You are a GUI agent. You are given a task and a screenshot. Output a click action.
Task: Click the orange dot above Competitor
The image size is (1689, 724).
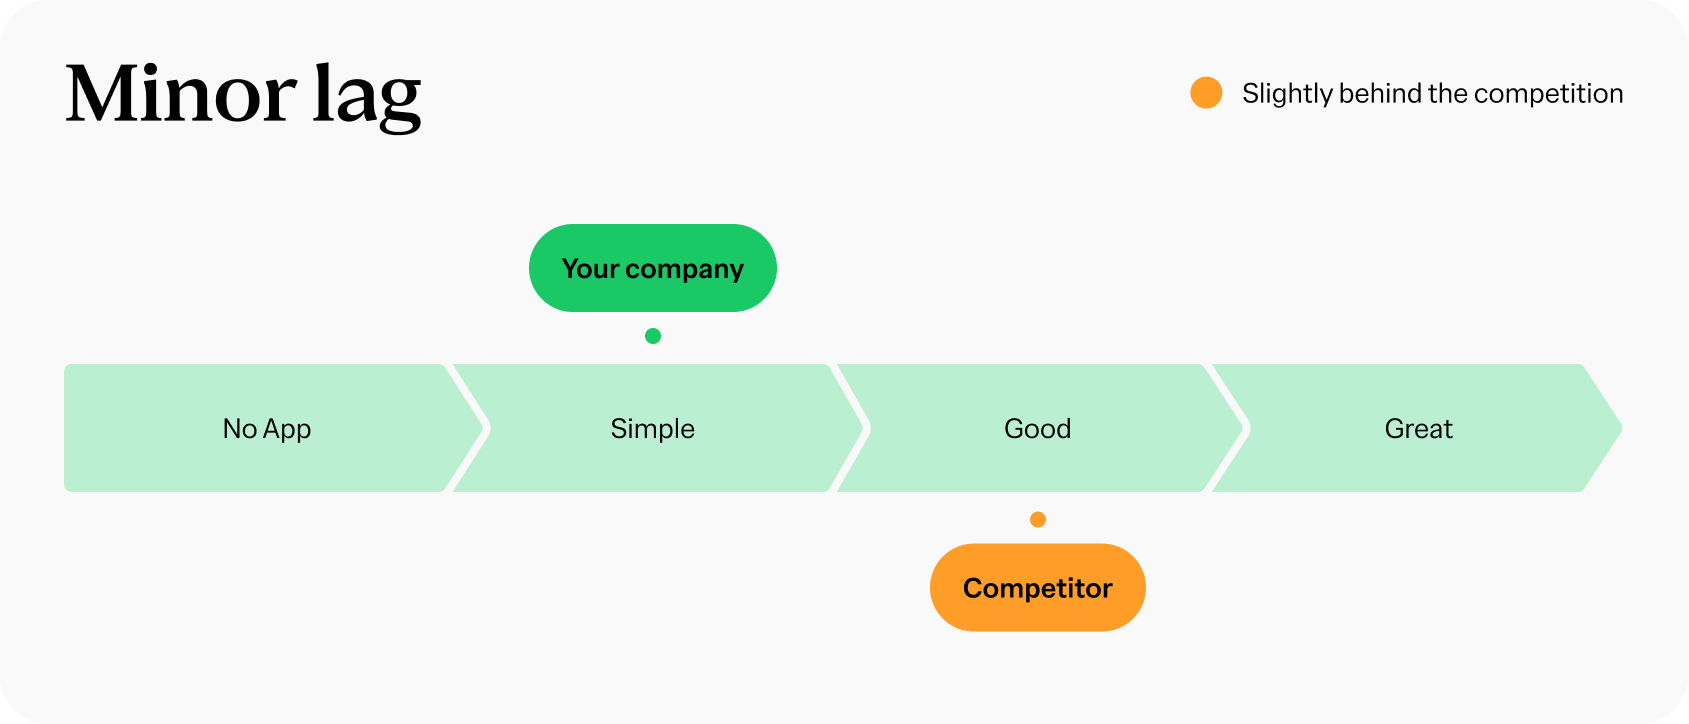1038,519
